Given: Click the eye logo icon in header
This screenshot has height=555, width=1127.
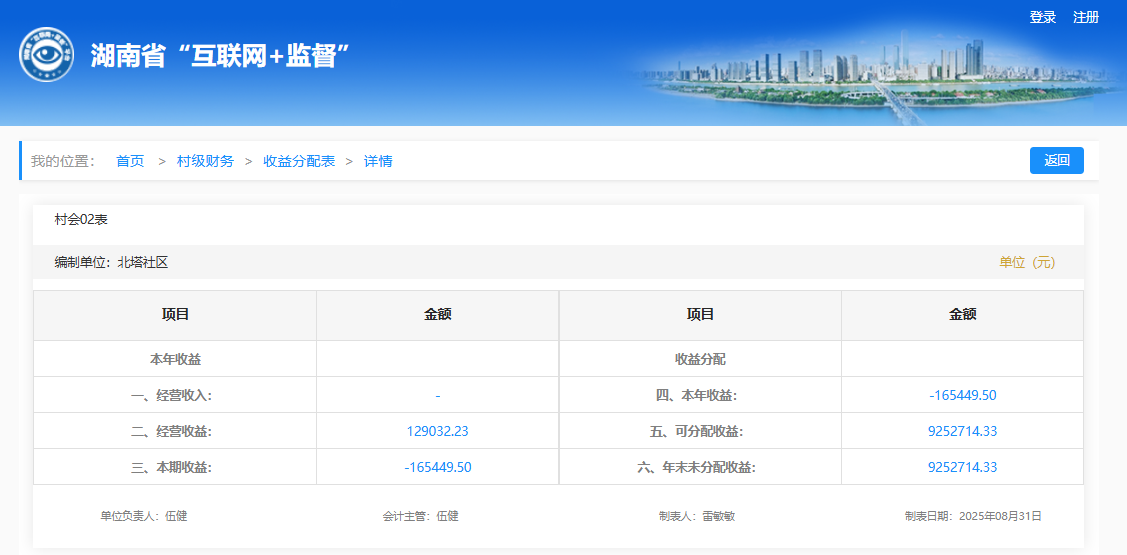Looking at the screenshot, I should (x=46, y=55).
